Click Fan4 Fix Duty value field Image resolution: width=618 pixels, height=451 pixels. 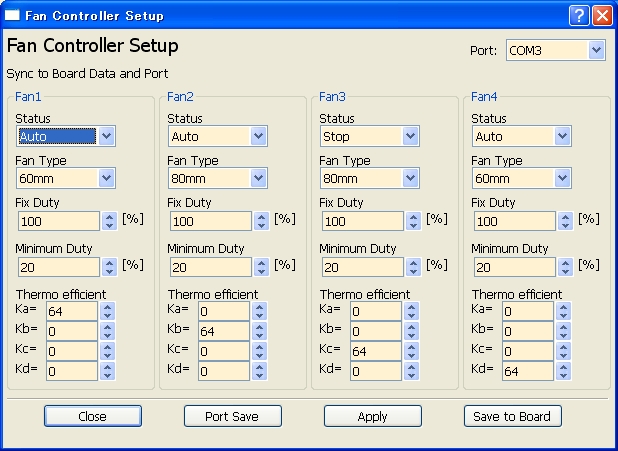[515, 221]
